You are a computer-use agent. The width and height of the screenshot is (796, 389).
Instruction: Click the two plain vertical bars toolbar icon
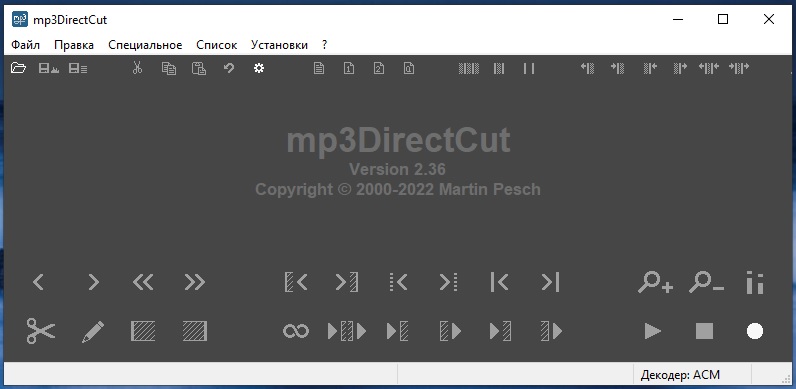click(x=529, y=68)
